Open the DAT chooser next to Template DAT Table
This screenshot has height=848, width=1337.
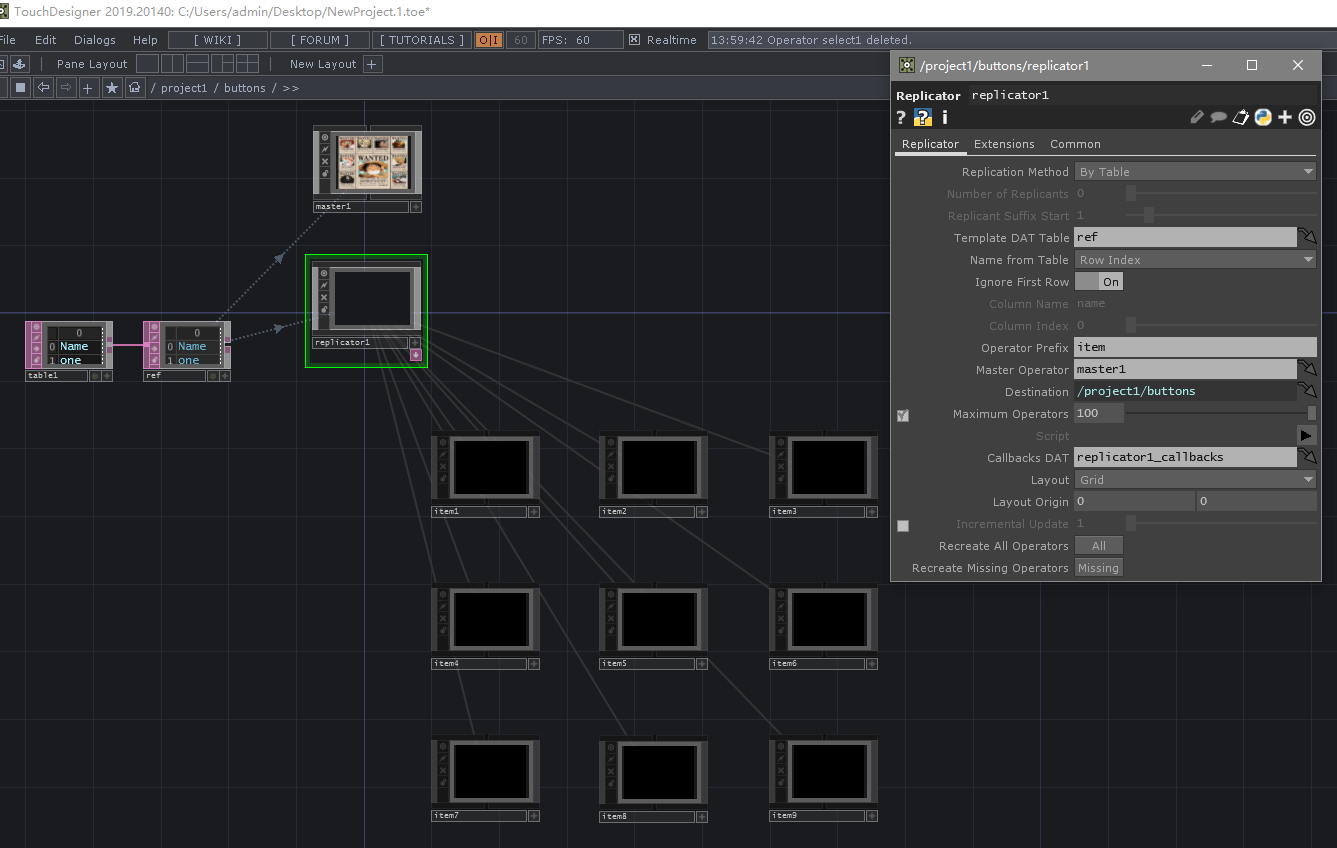(x=1308, y=236)
